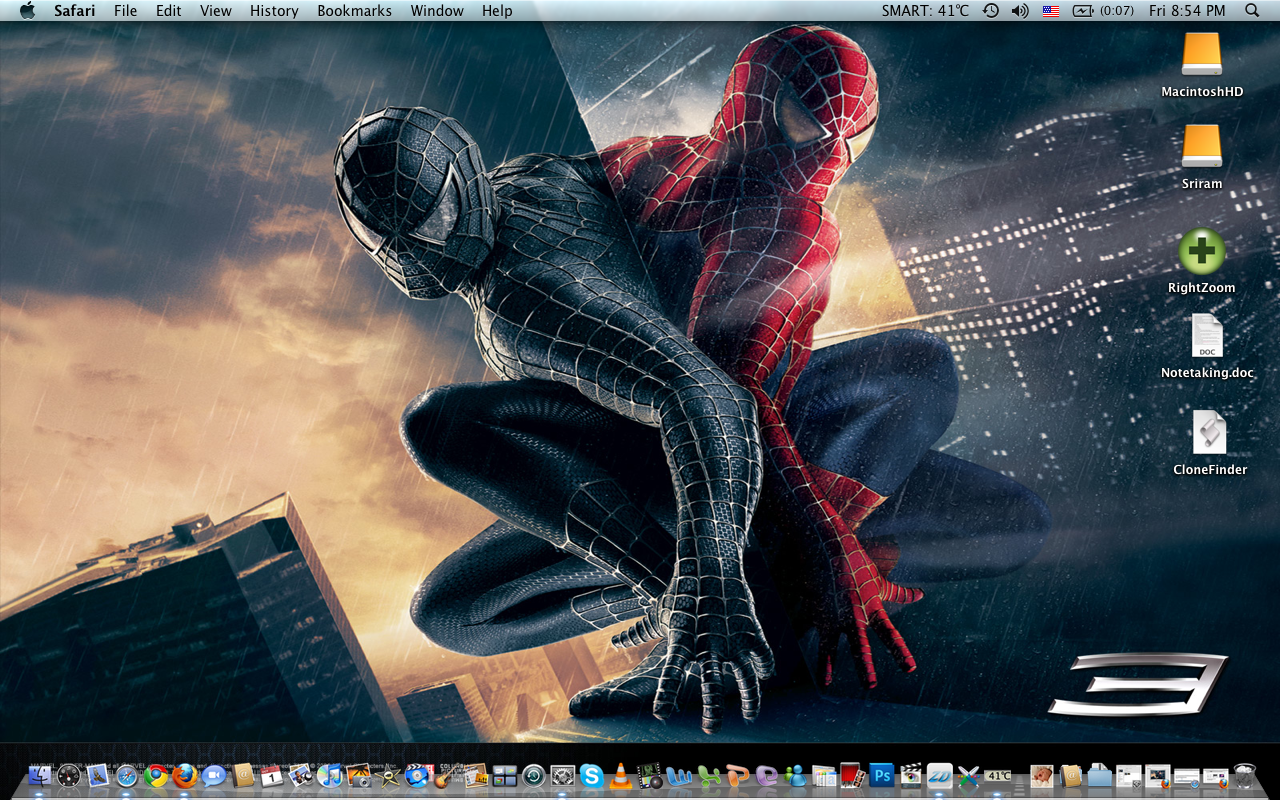1280x800 pixels.
Task: Open Microsoft Entourage from the Dock
Action: coord(767,775)
